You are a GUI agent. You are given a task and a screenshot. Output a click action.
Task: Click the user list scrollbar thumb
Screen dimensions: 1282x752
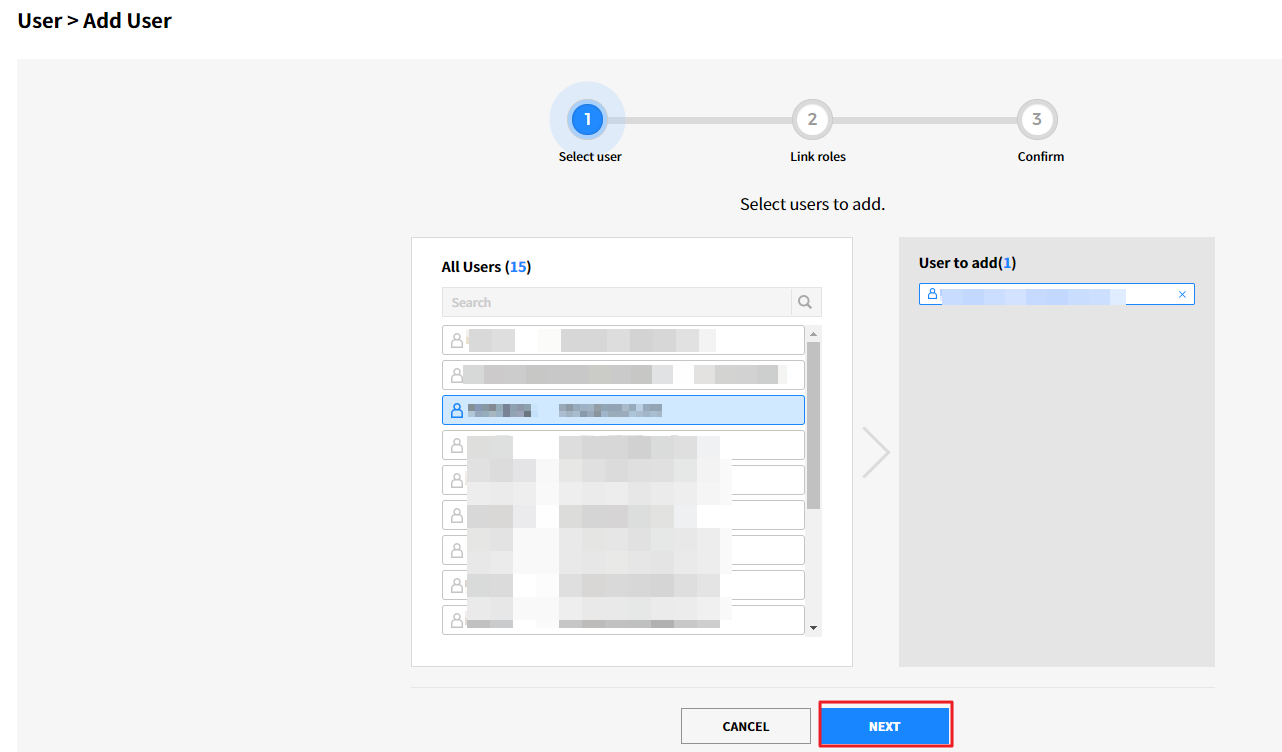tap(813, 425)
